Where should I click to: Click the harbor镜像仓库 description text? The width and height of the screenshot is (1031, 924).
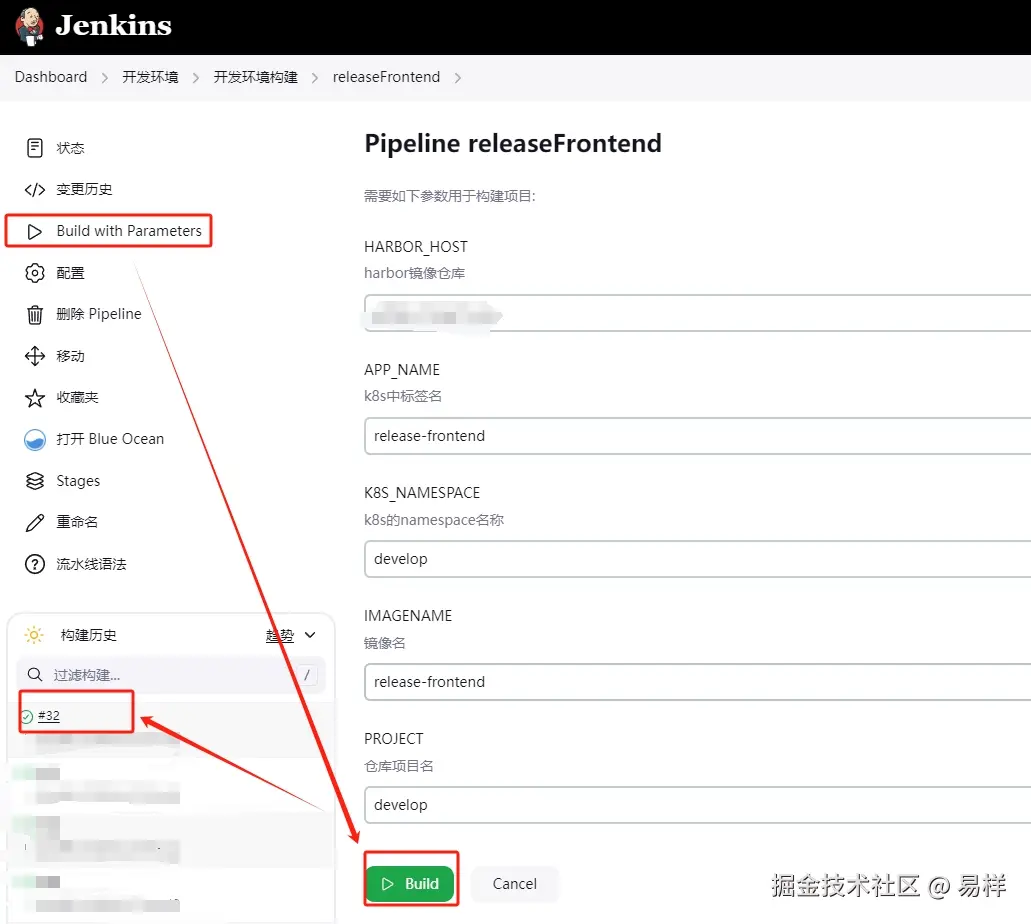coord(414,273)
